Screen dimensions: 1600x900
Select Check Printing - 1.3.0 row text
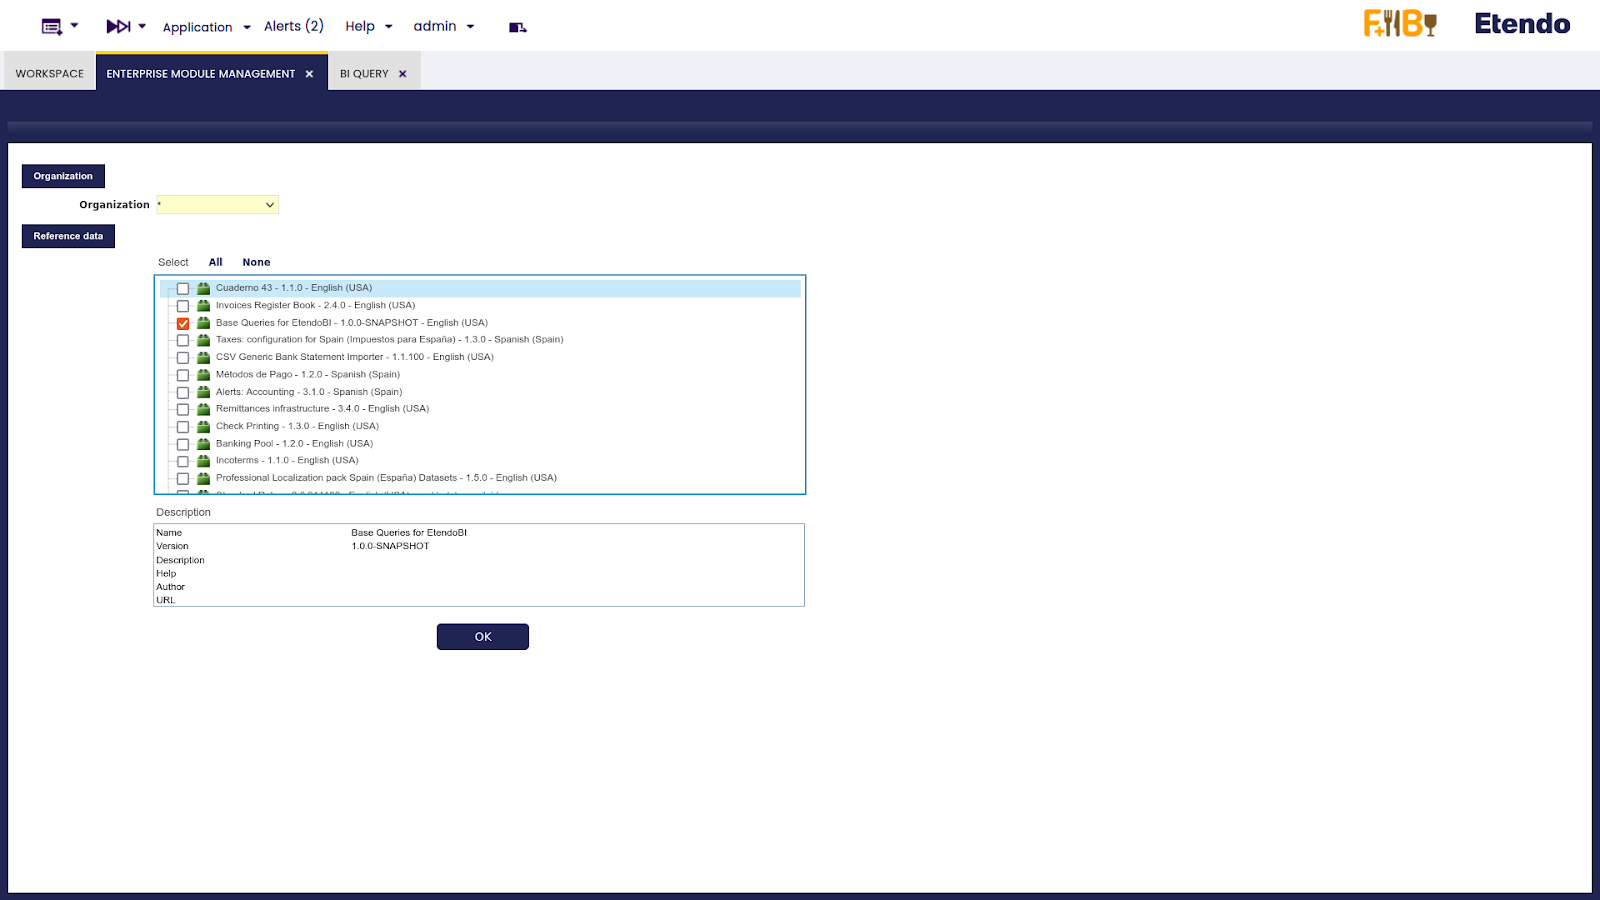click(297, 426)
